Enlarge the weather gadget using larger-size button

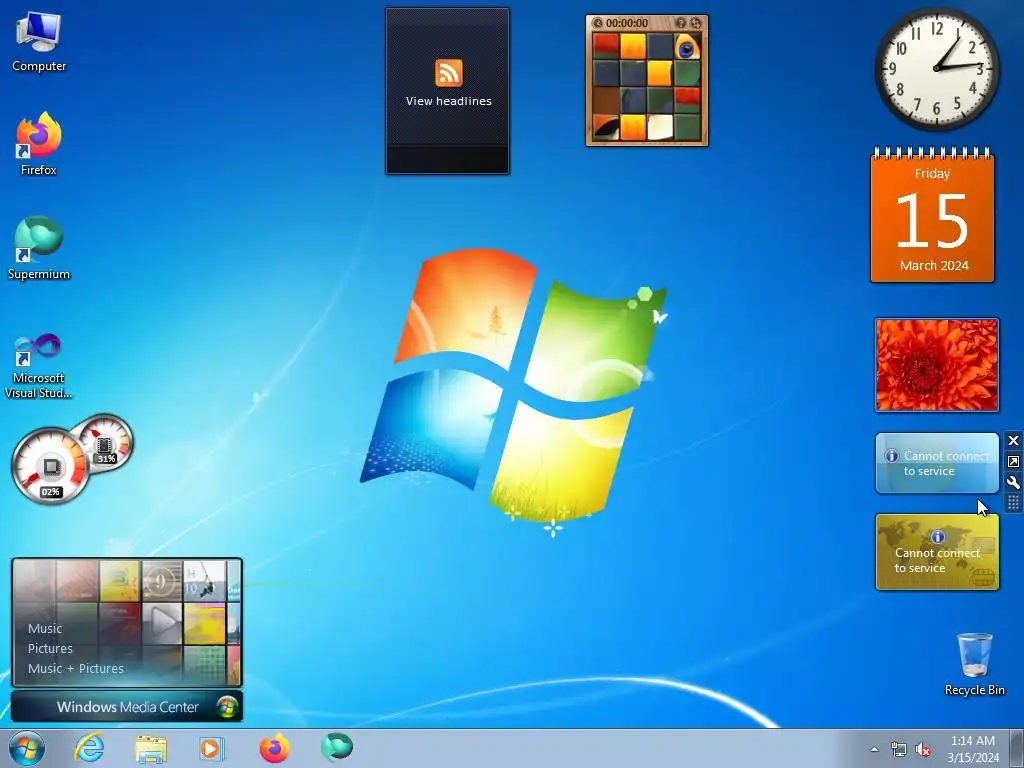pos(1014,462)
